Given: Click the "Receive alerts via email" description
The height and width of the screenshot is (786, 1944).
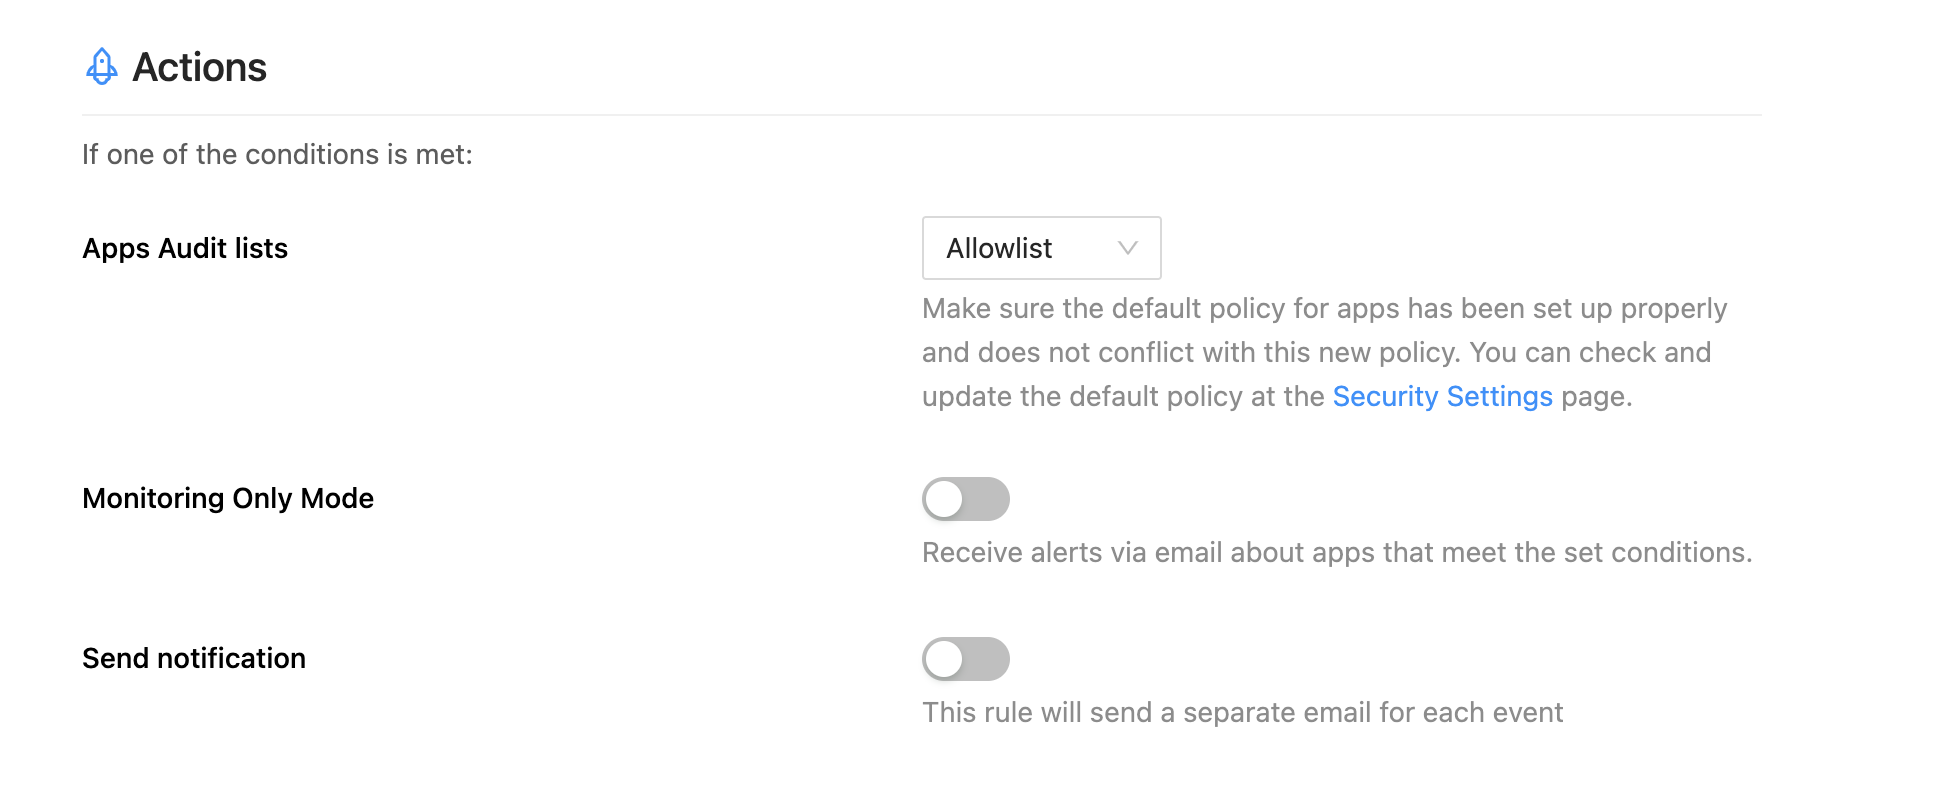Looking at the screenshot, I should click(1337, 552).
